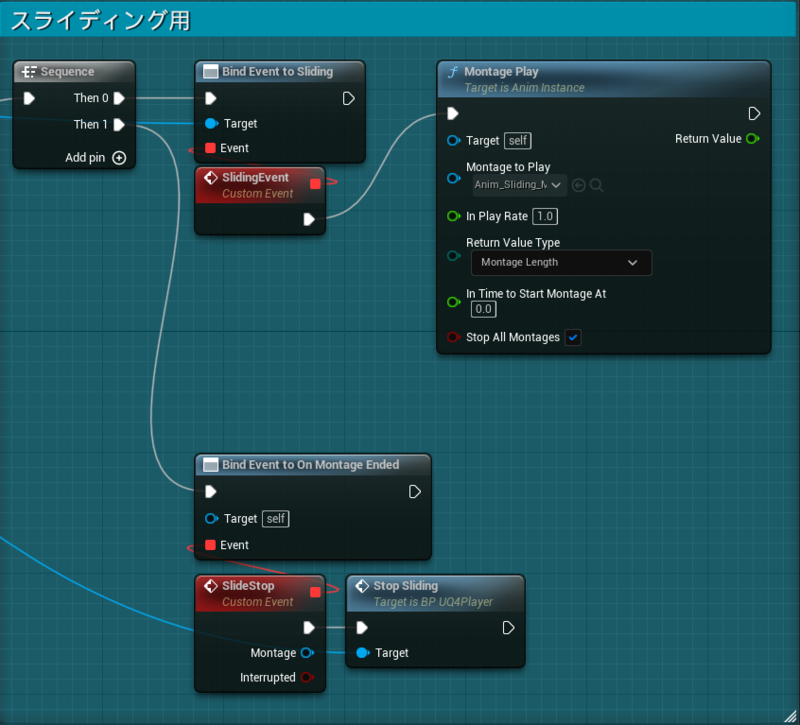This screenshot has width=800, height=725.
Task: Select the SlideStop custom event header
Action: pos(260,593)
